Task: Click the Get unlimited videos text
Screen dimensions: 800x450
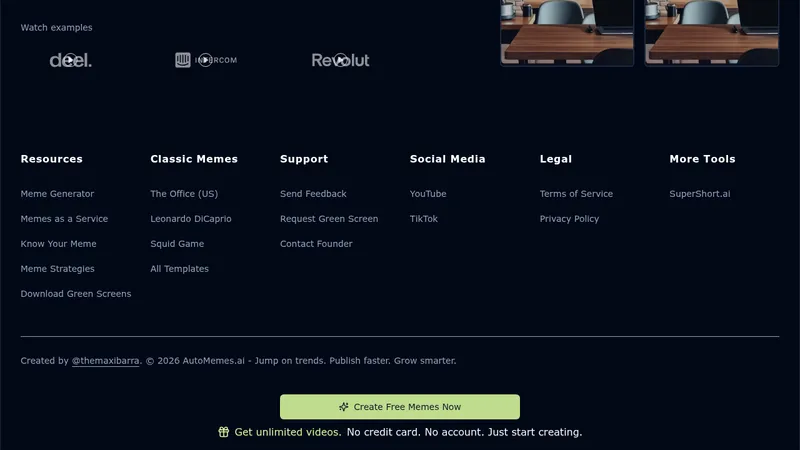Action: tap(288, 432)
